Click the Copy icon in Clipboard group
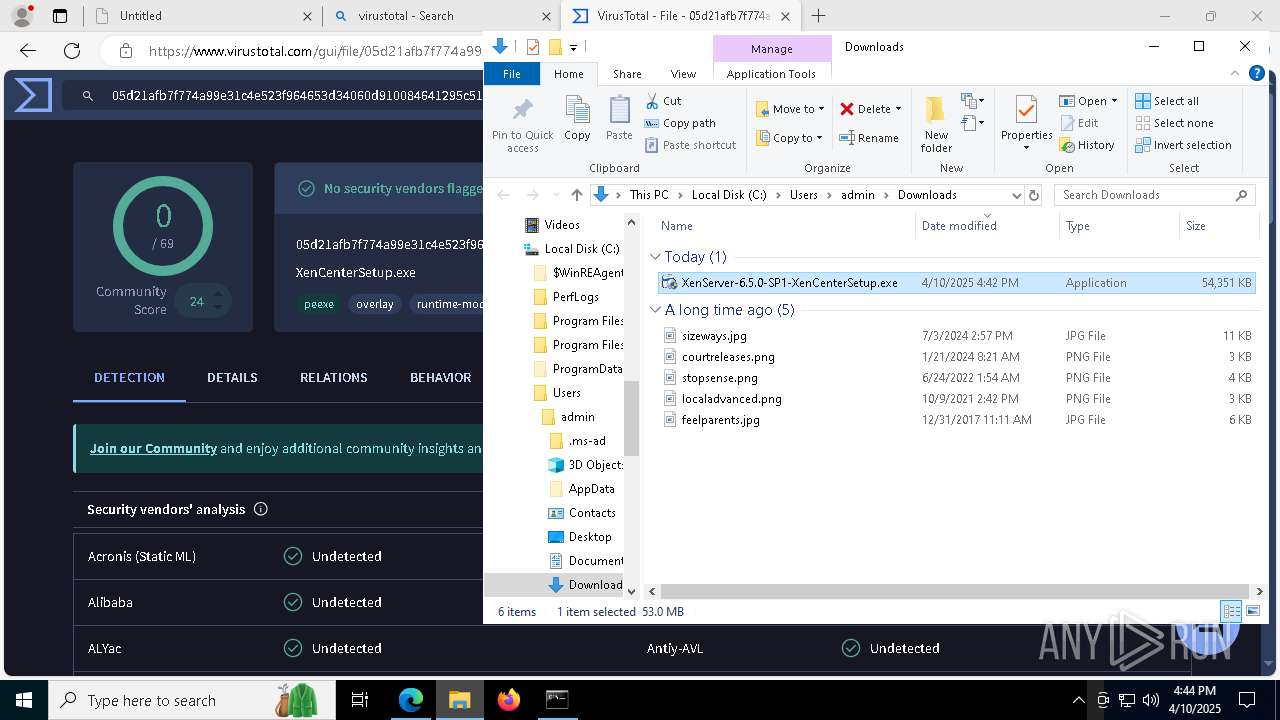 pyautogui.click(x=577, y=119)
